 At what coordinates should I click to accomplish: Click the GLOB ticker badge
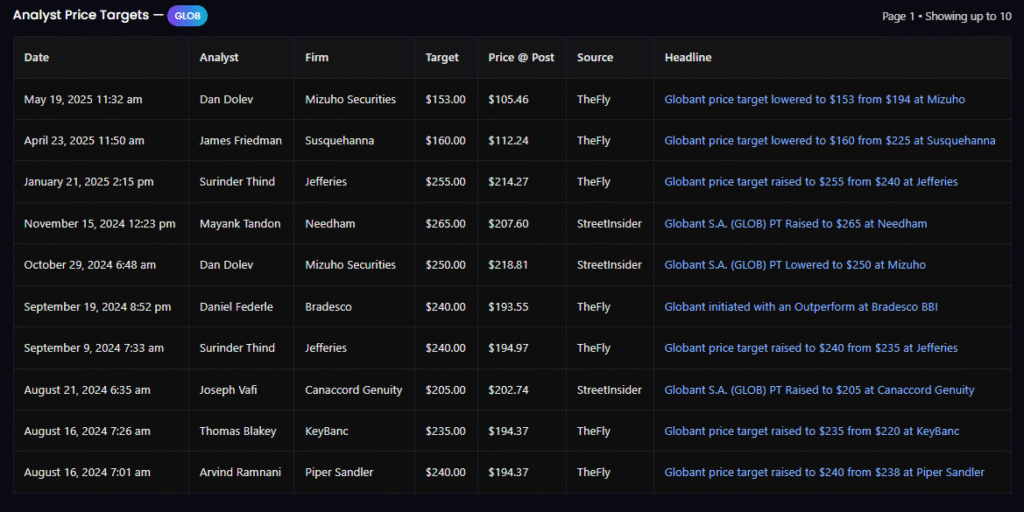[187, 16]
